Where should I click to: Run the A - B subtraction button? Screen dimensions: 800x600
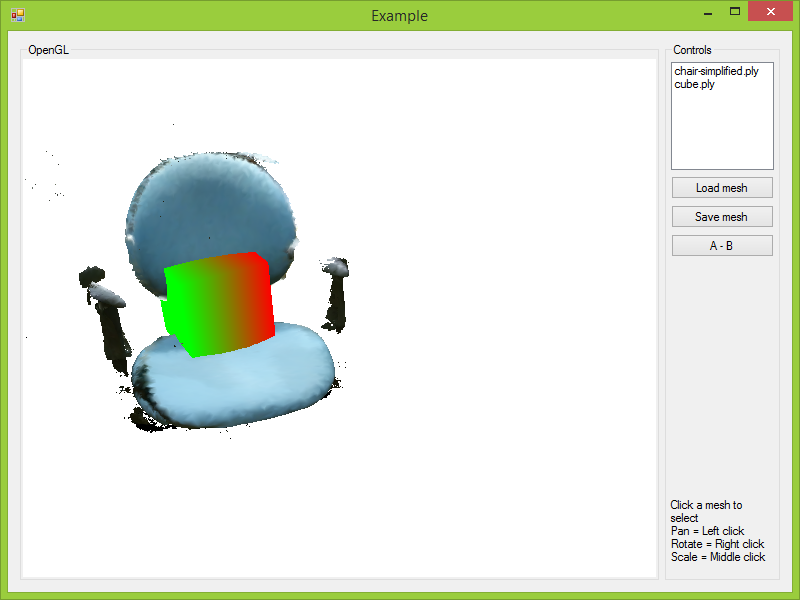(722, 246)
